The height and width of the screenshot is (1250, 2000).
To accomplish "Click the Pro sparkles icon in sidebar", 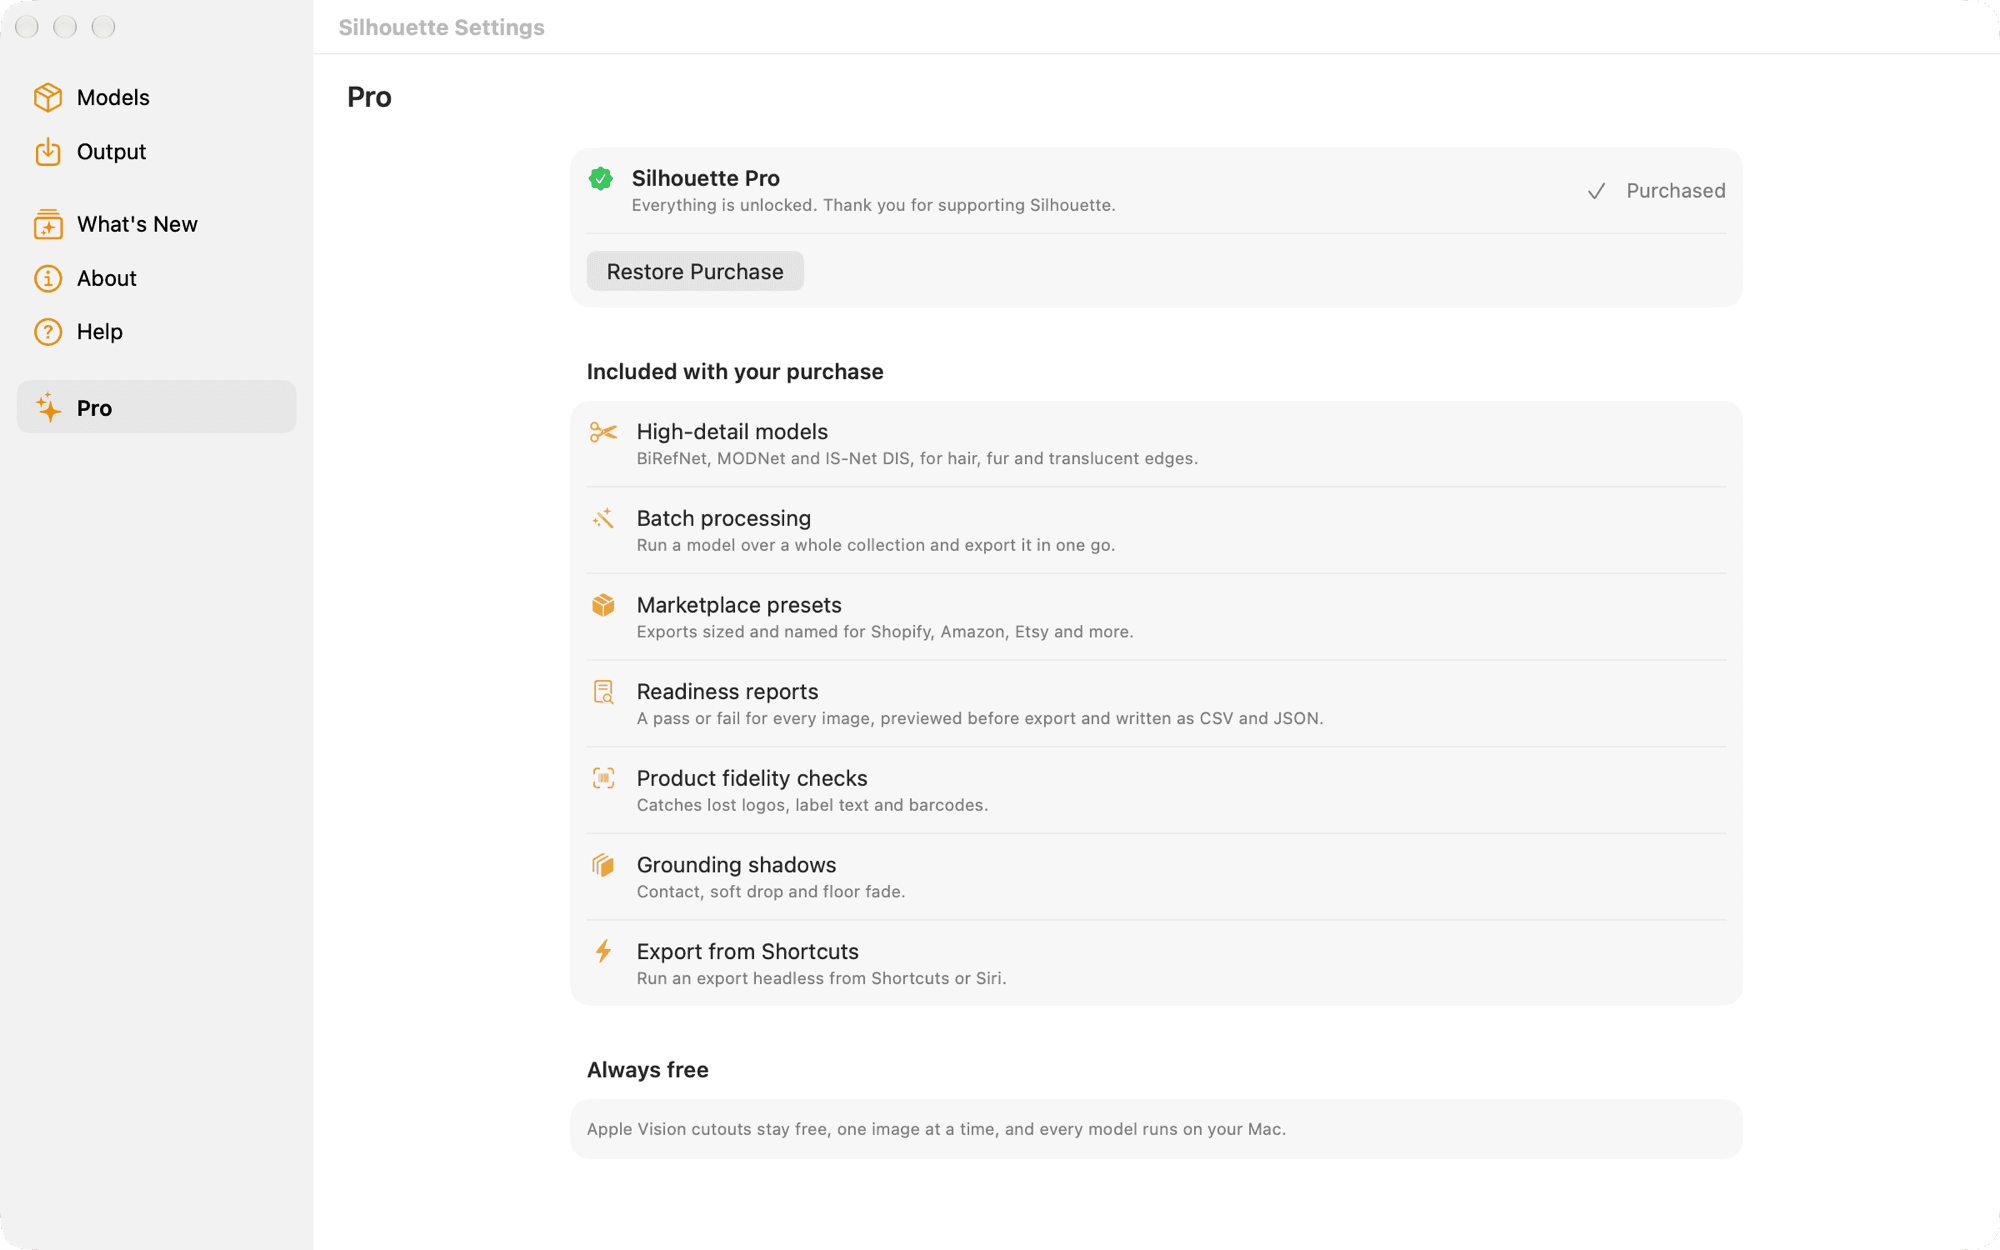I will click(48, 407).
